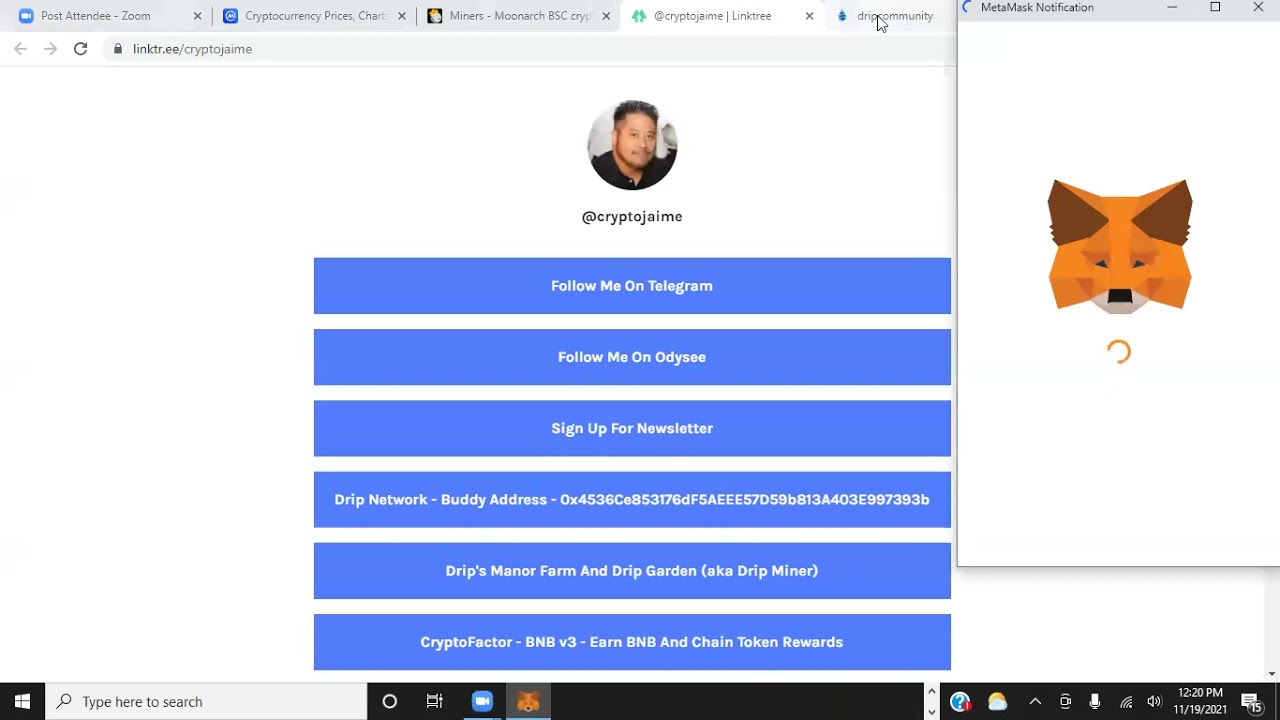
Task: Open Zoom from the taskbar
Action: click(x=482, y=702)
